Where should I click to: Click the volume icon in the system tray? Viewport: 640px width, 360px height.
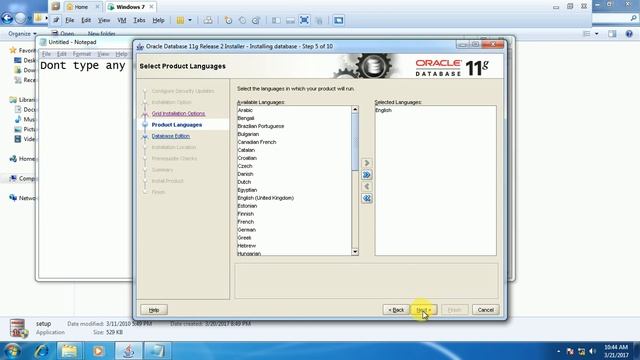pyautogui.click(x=593, y=351)
